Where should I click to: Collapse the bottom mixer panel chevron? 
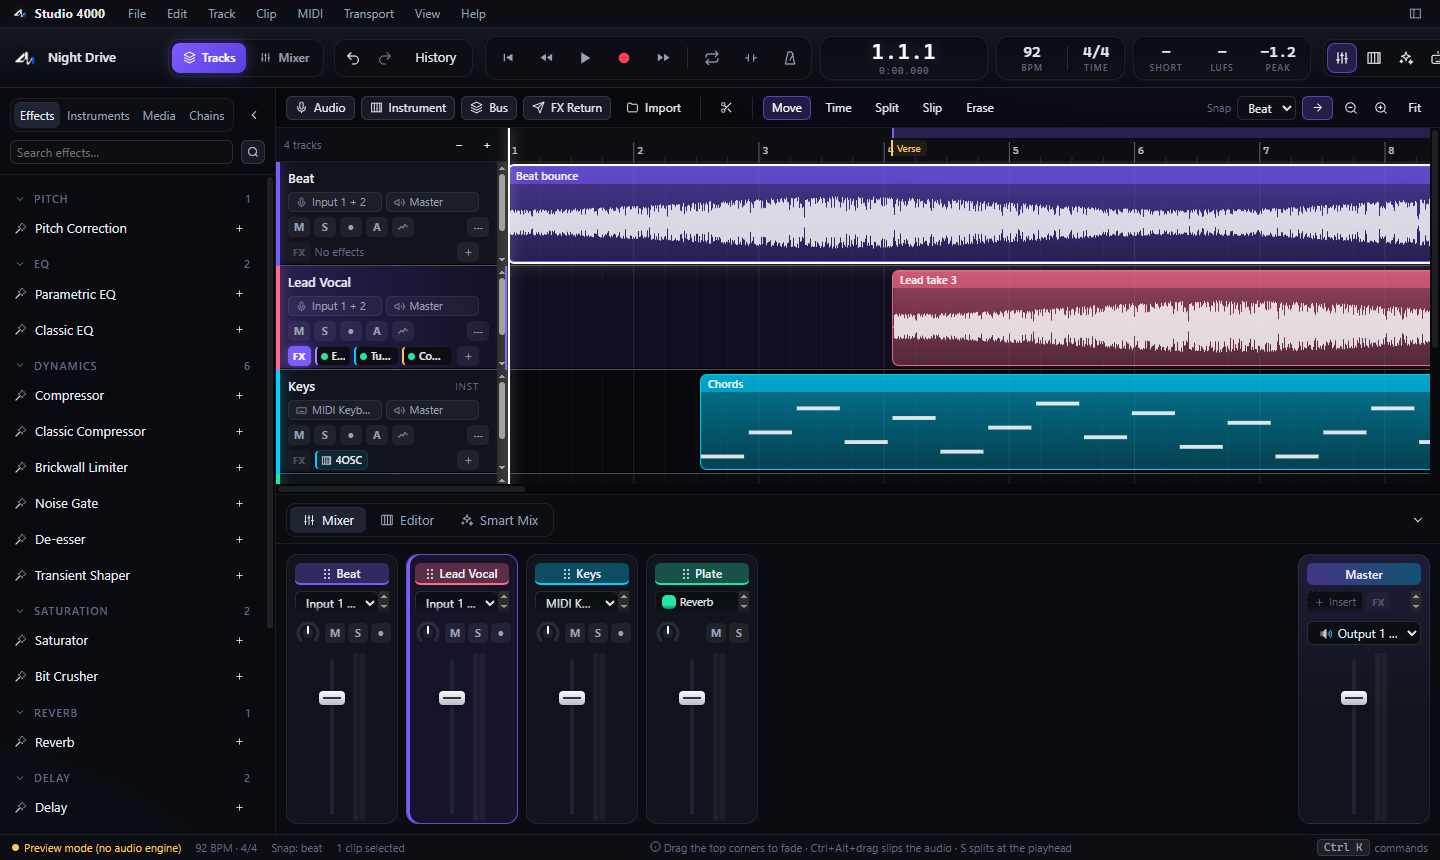(1417, 520)
